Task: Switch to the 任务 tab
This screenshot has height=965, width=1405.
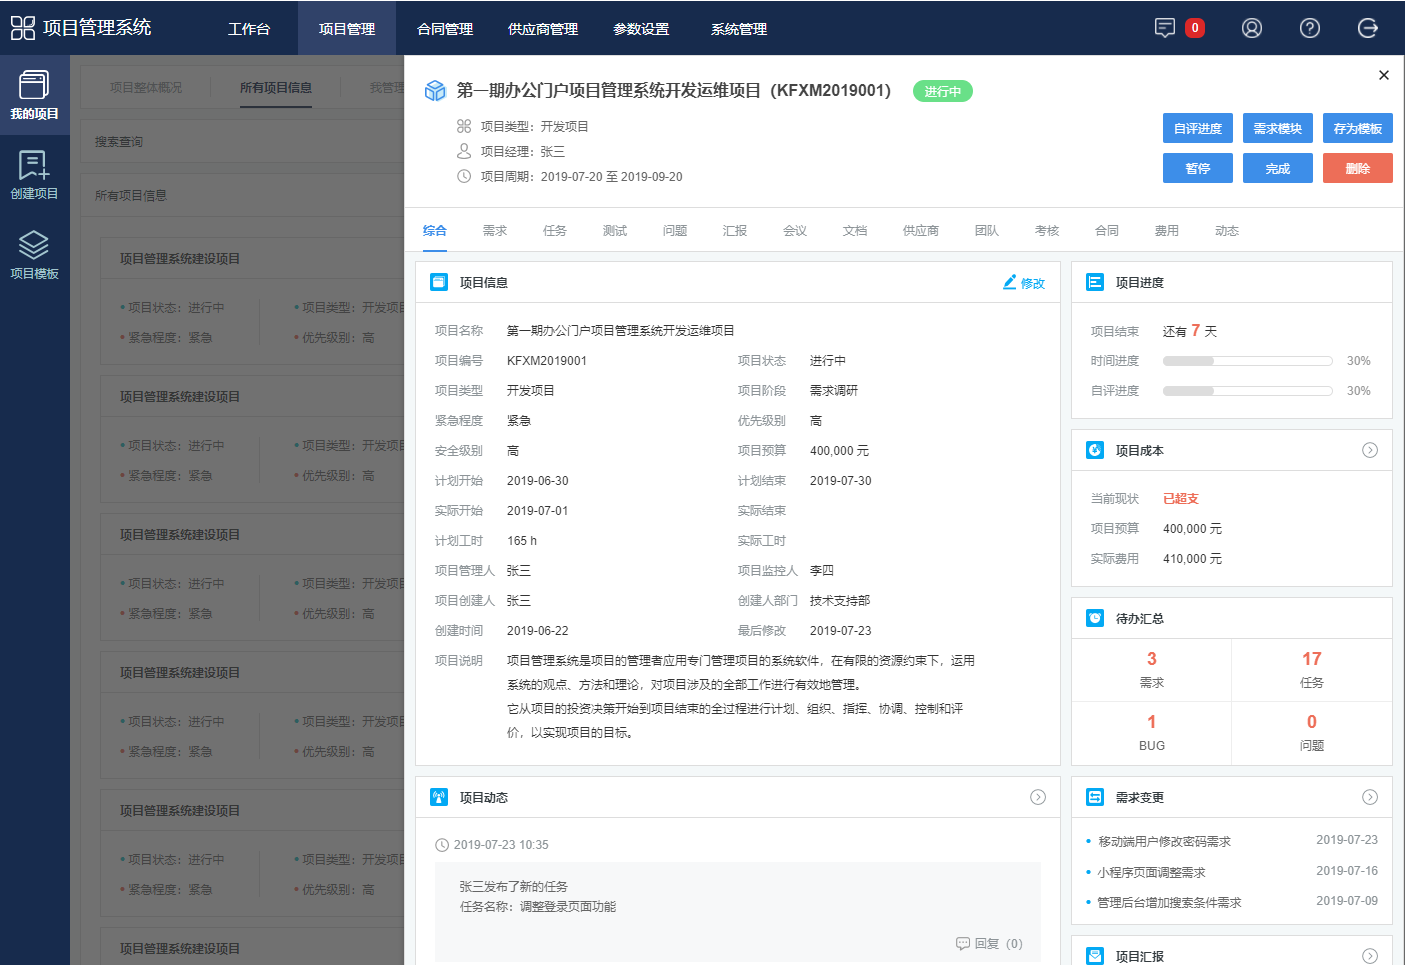Action: [x=555, y=230]
